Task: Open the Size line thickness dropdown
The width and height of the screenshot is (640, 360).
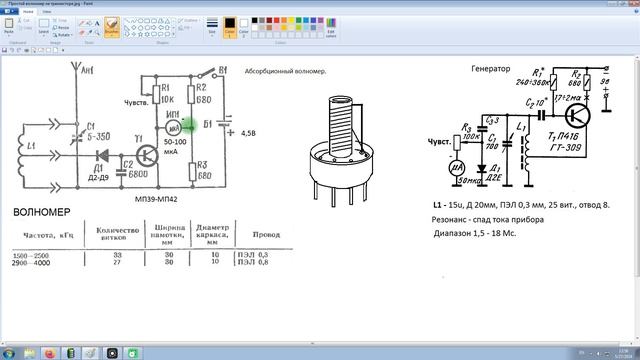Action: coord(212,28)
